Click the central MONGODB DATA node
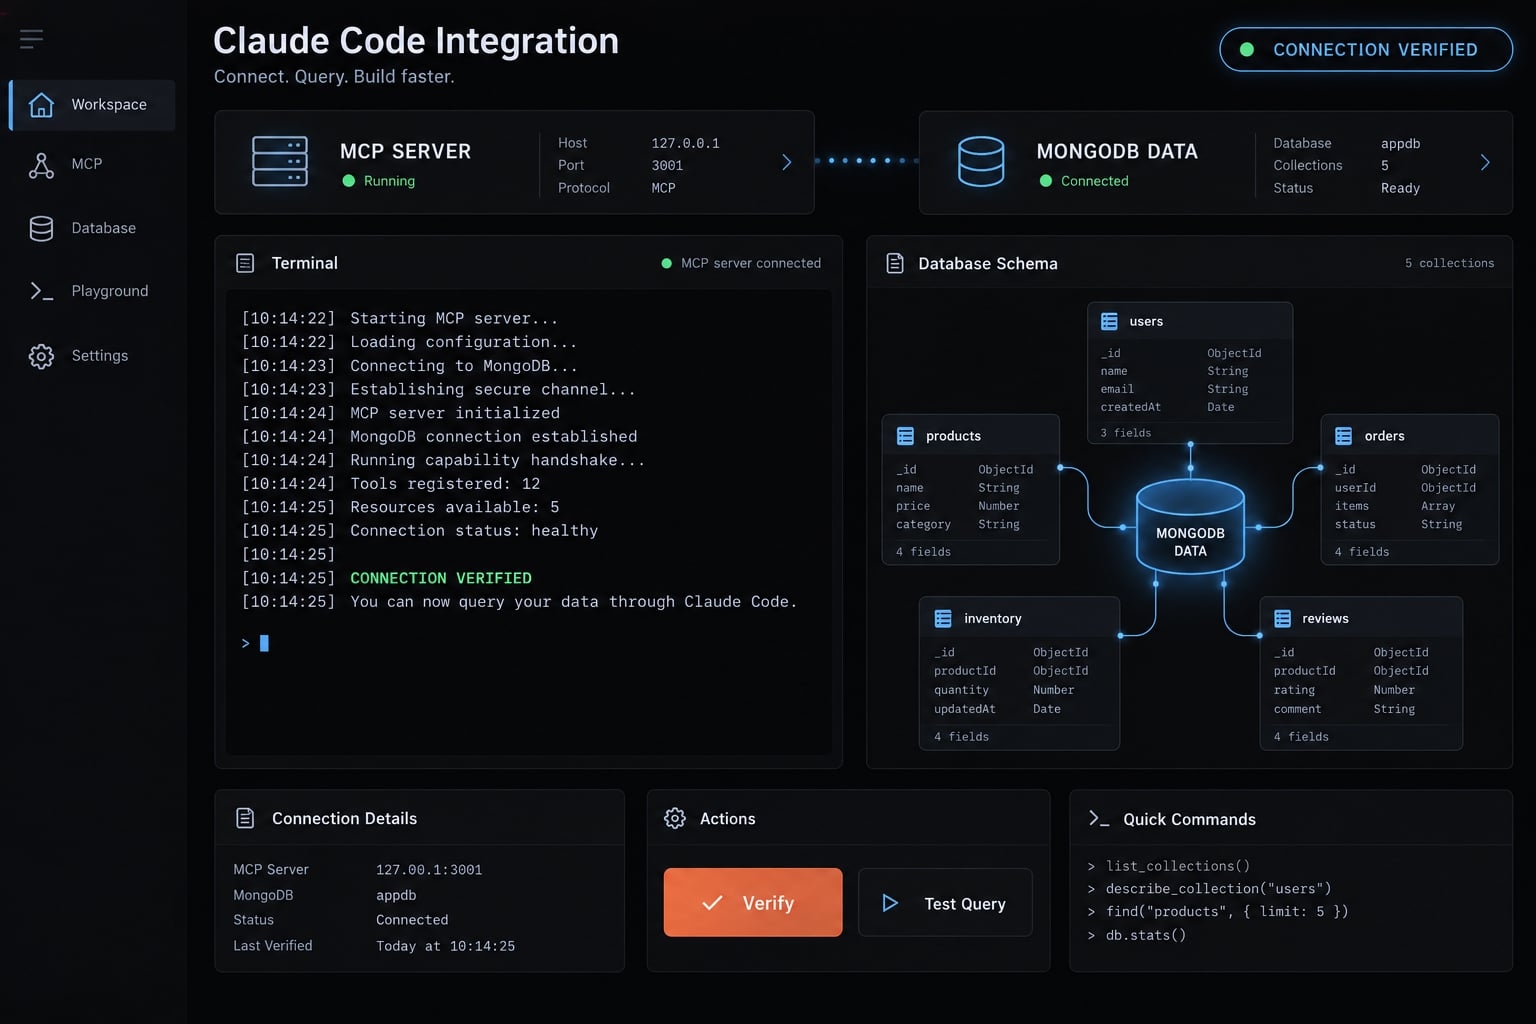Image resolution: width=1536 pixels, height=1024 pixels. pos(1190,527)
